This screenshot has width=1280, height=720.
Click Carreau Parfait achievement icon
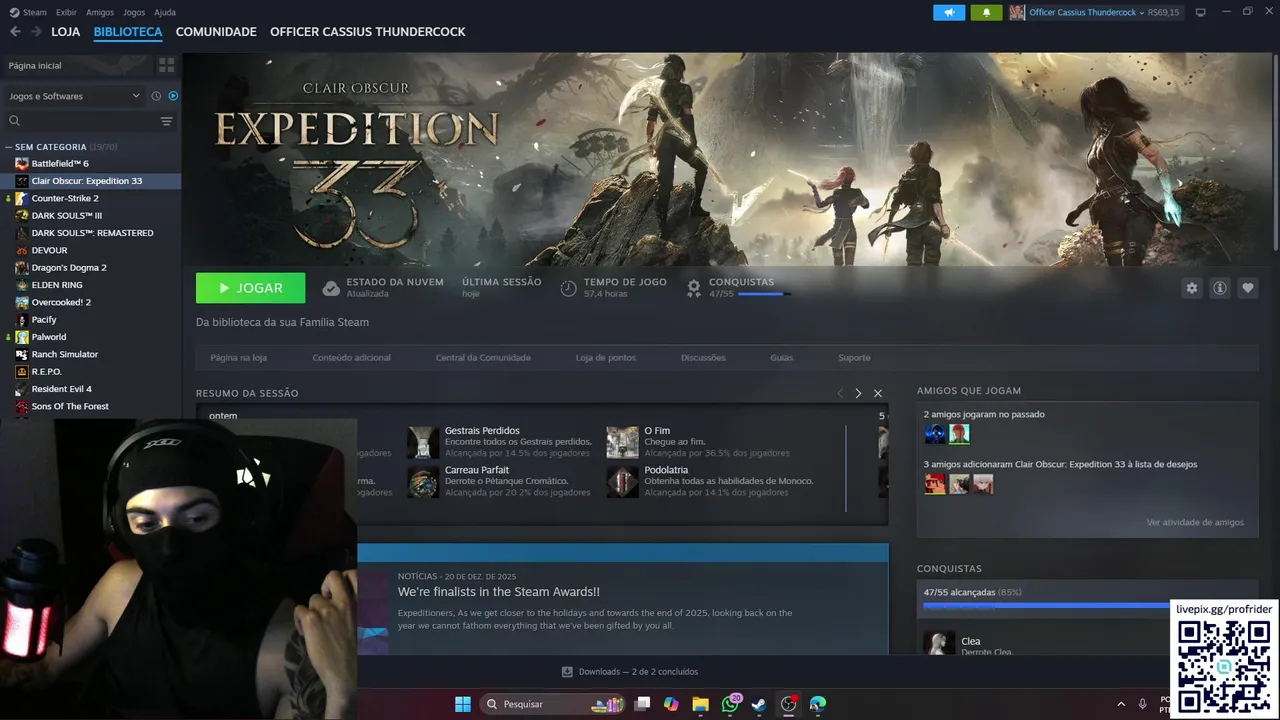point(423,482)
